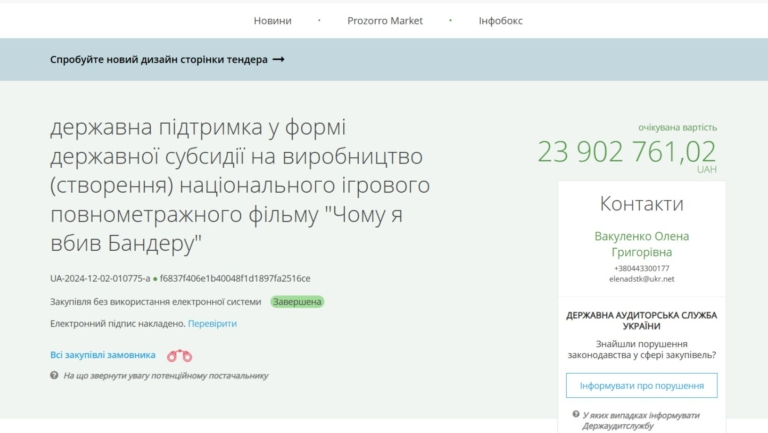Expand 'На що звернути увагу' hint

pos(165,376)
